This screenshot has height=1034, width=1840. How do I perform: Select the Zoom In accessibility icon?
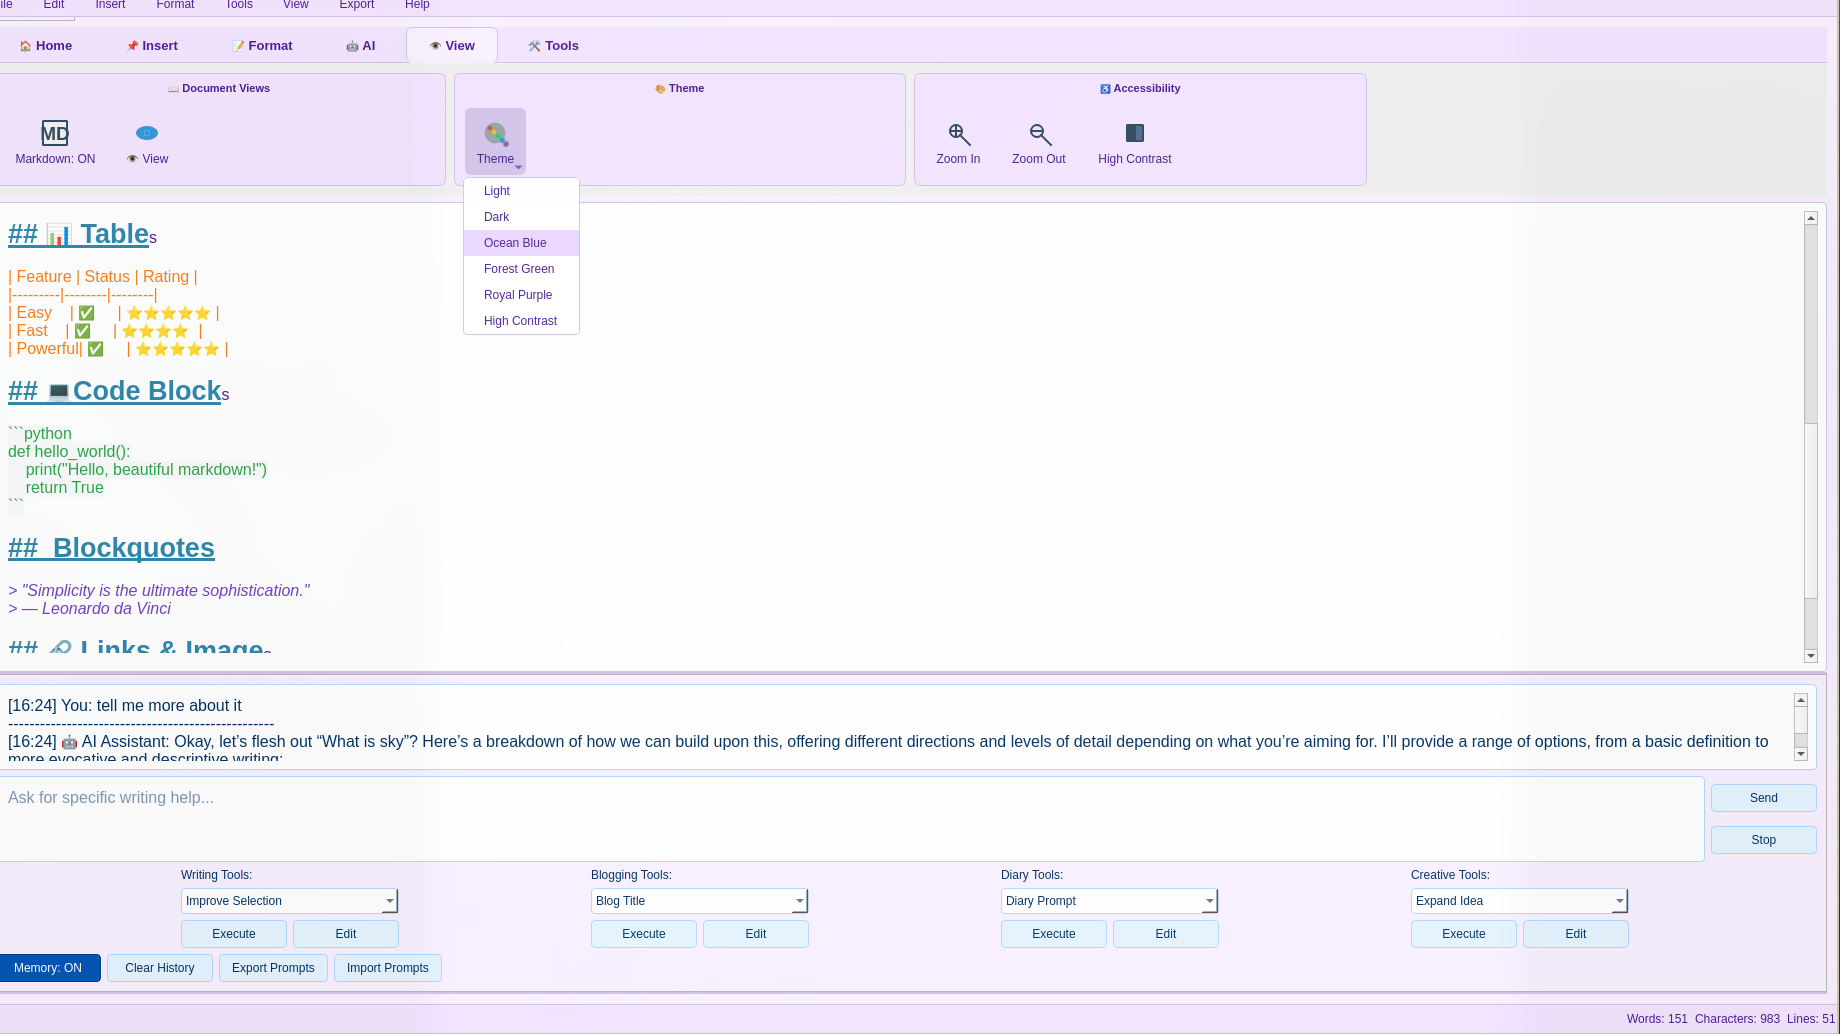(x=958, y=132)
